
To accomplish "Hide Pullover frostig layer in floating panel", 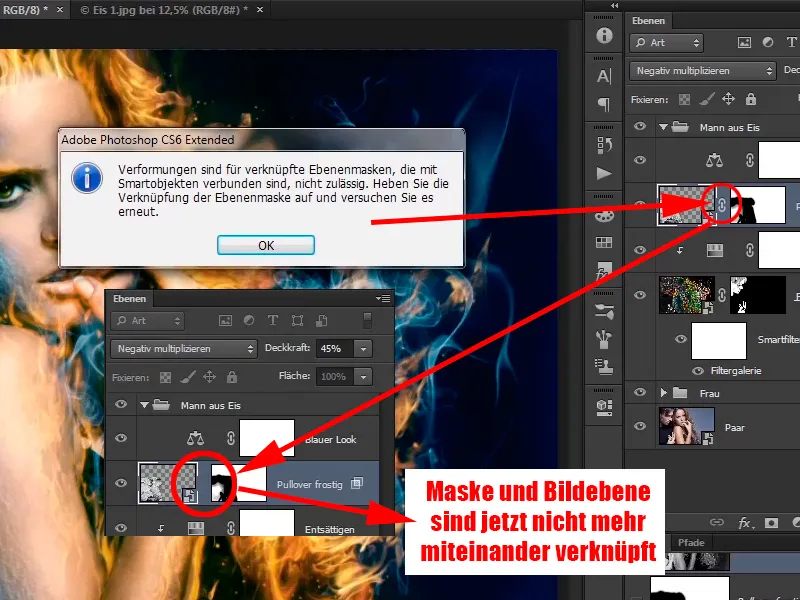I will 121,483.
